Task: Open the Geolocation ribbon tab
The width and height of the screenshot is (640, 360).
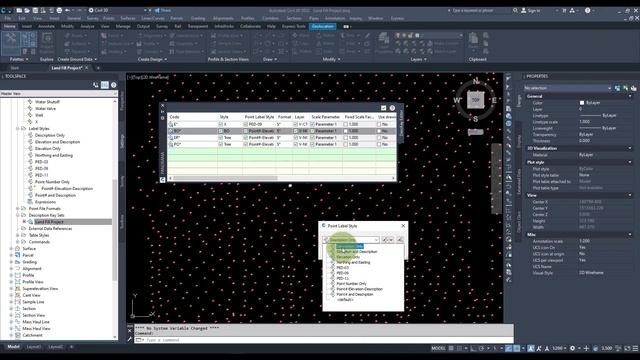Action: [322, 27]
